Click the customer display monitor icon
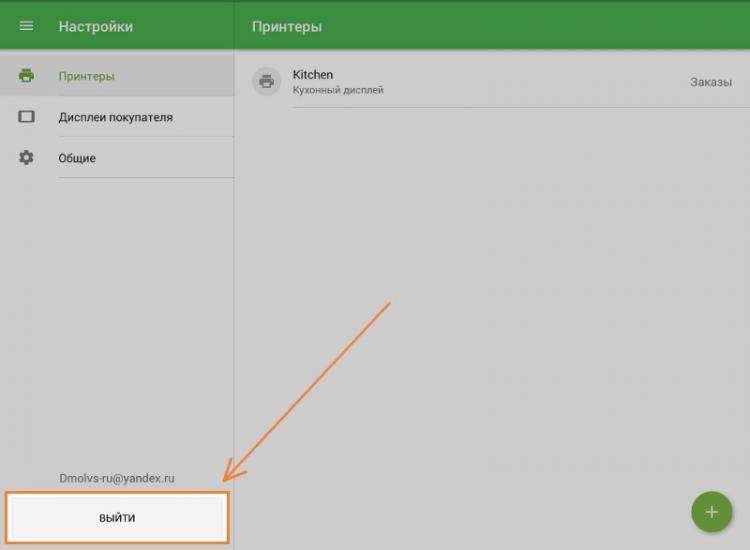The height and width of the screenshot is (550, 750). click(x=26, y=117)
